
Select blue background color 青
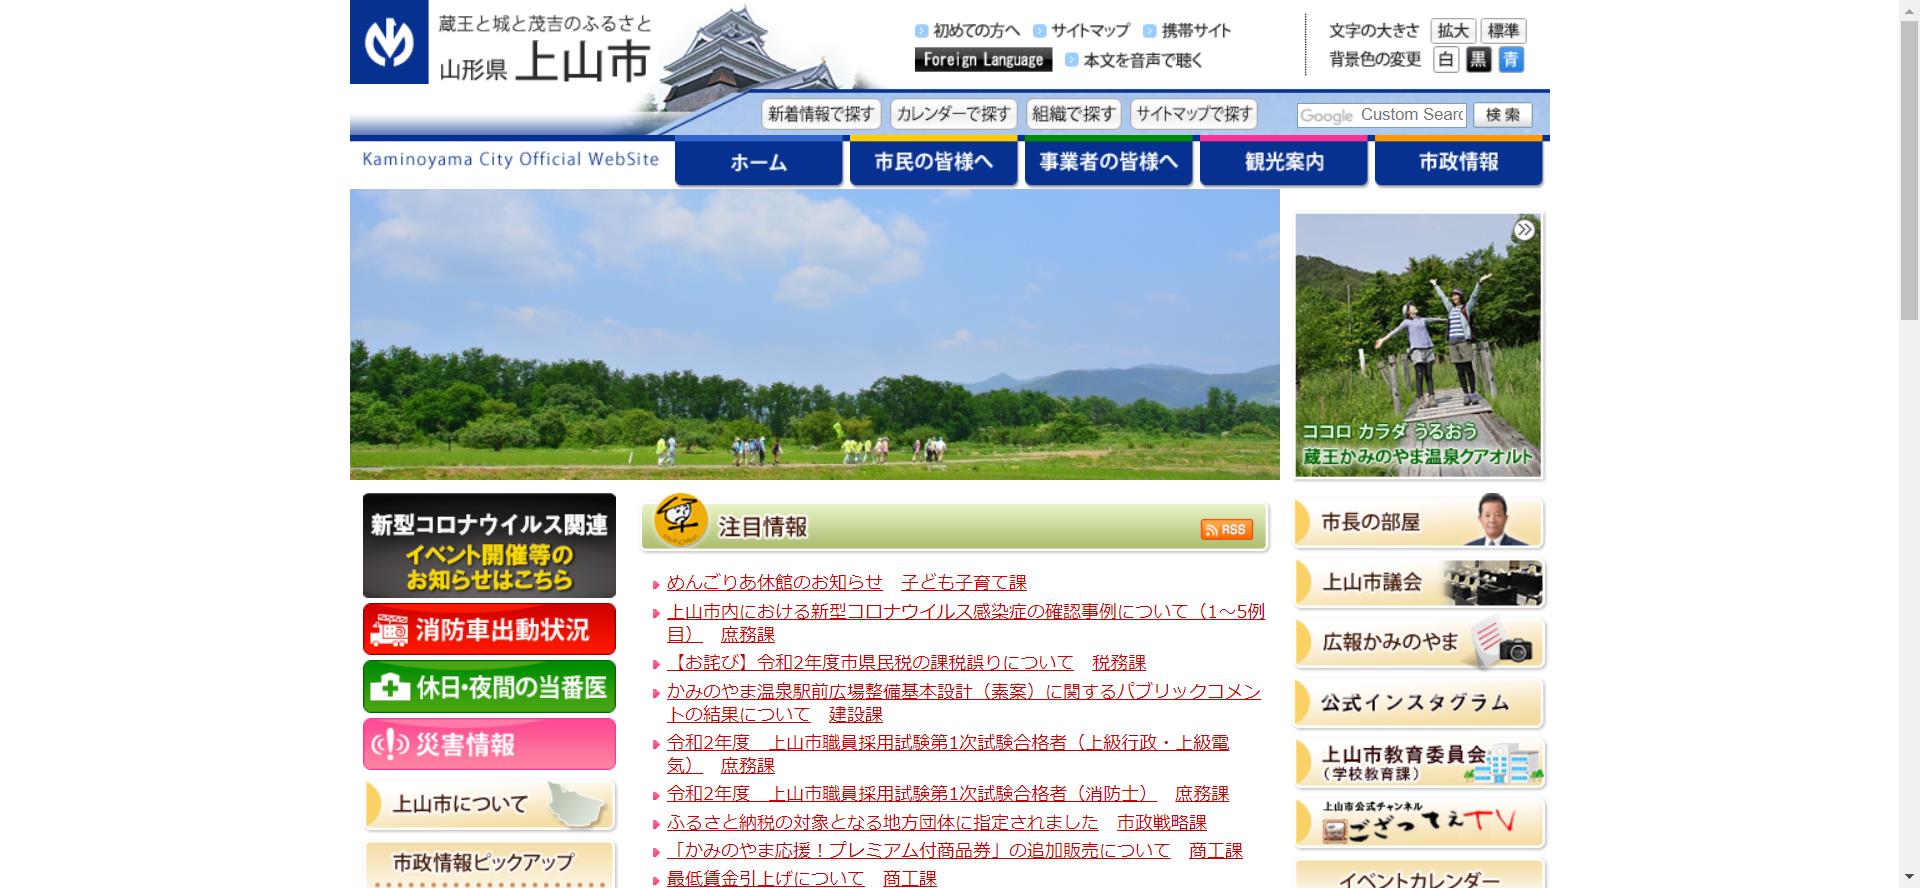point(1511,60)
